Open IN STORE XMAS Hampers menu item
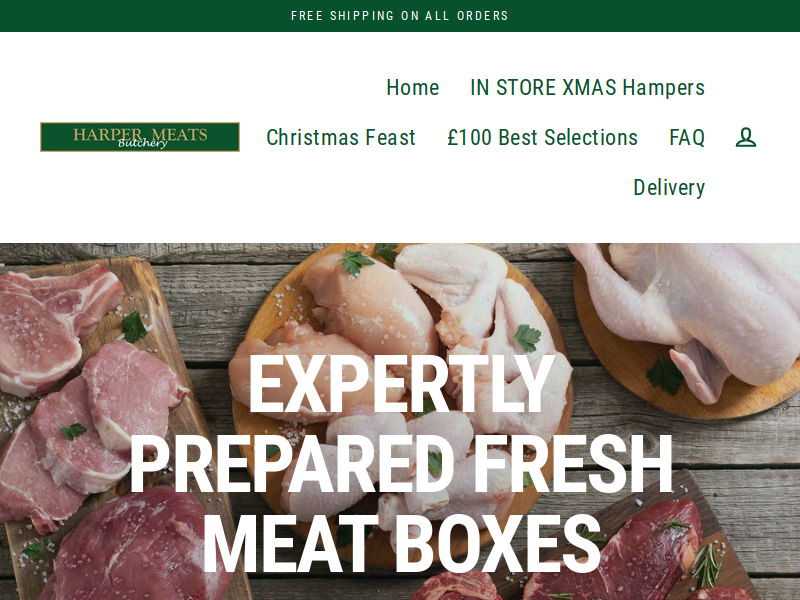Viewport: 800px width, 600px height. (587, 87)
